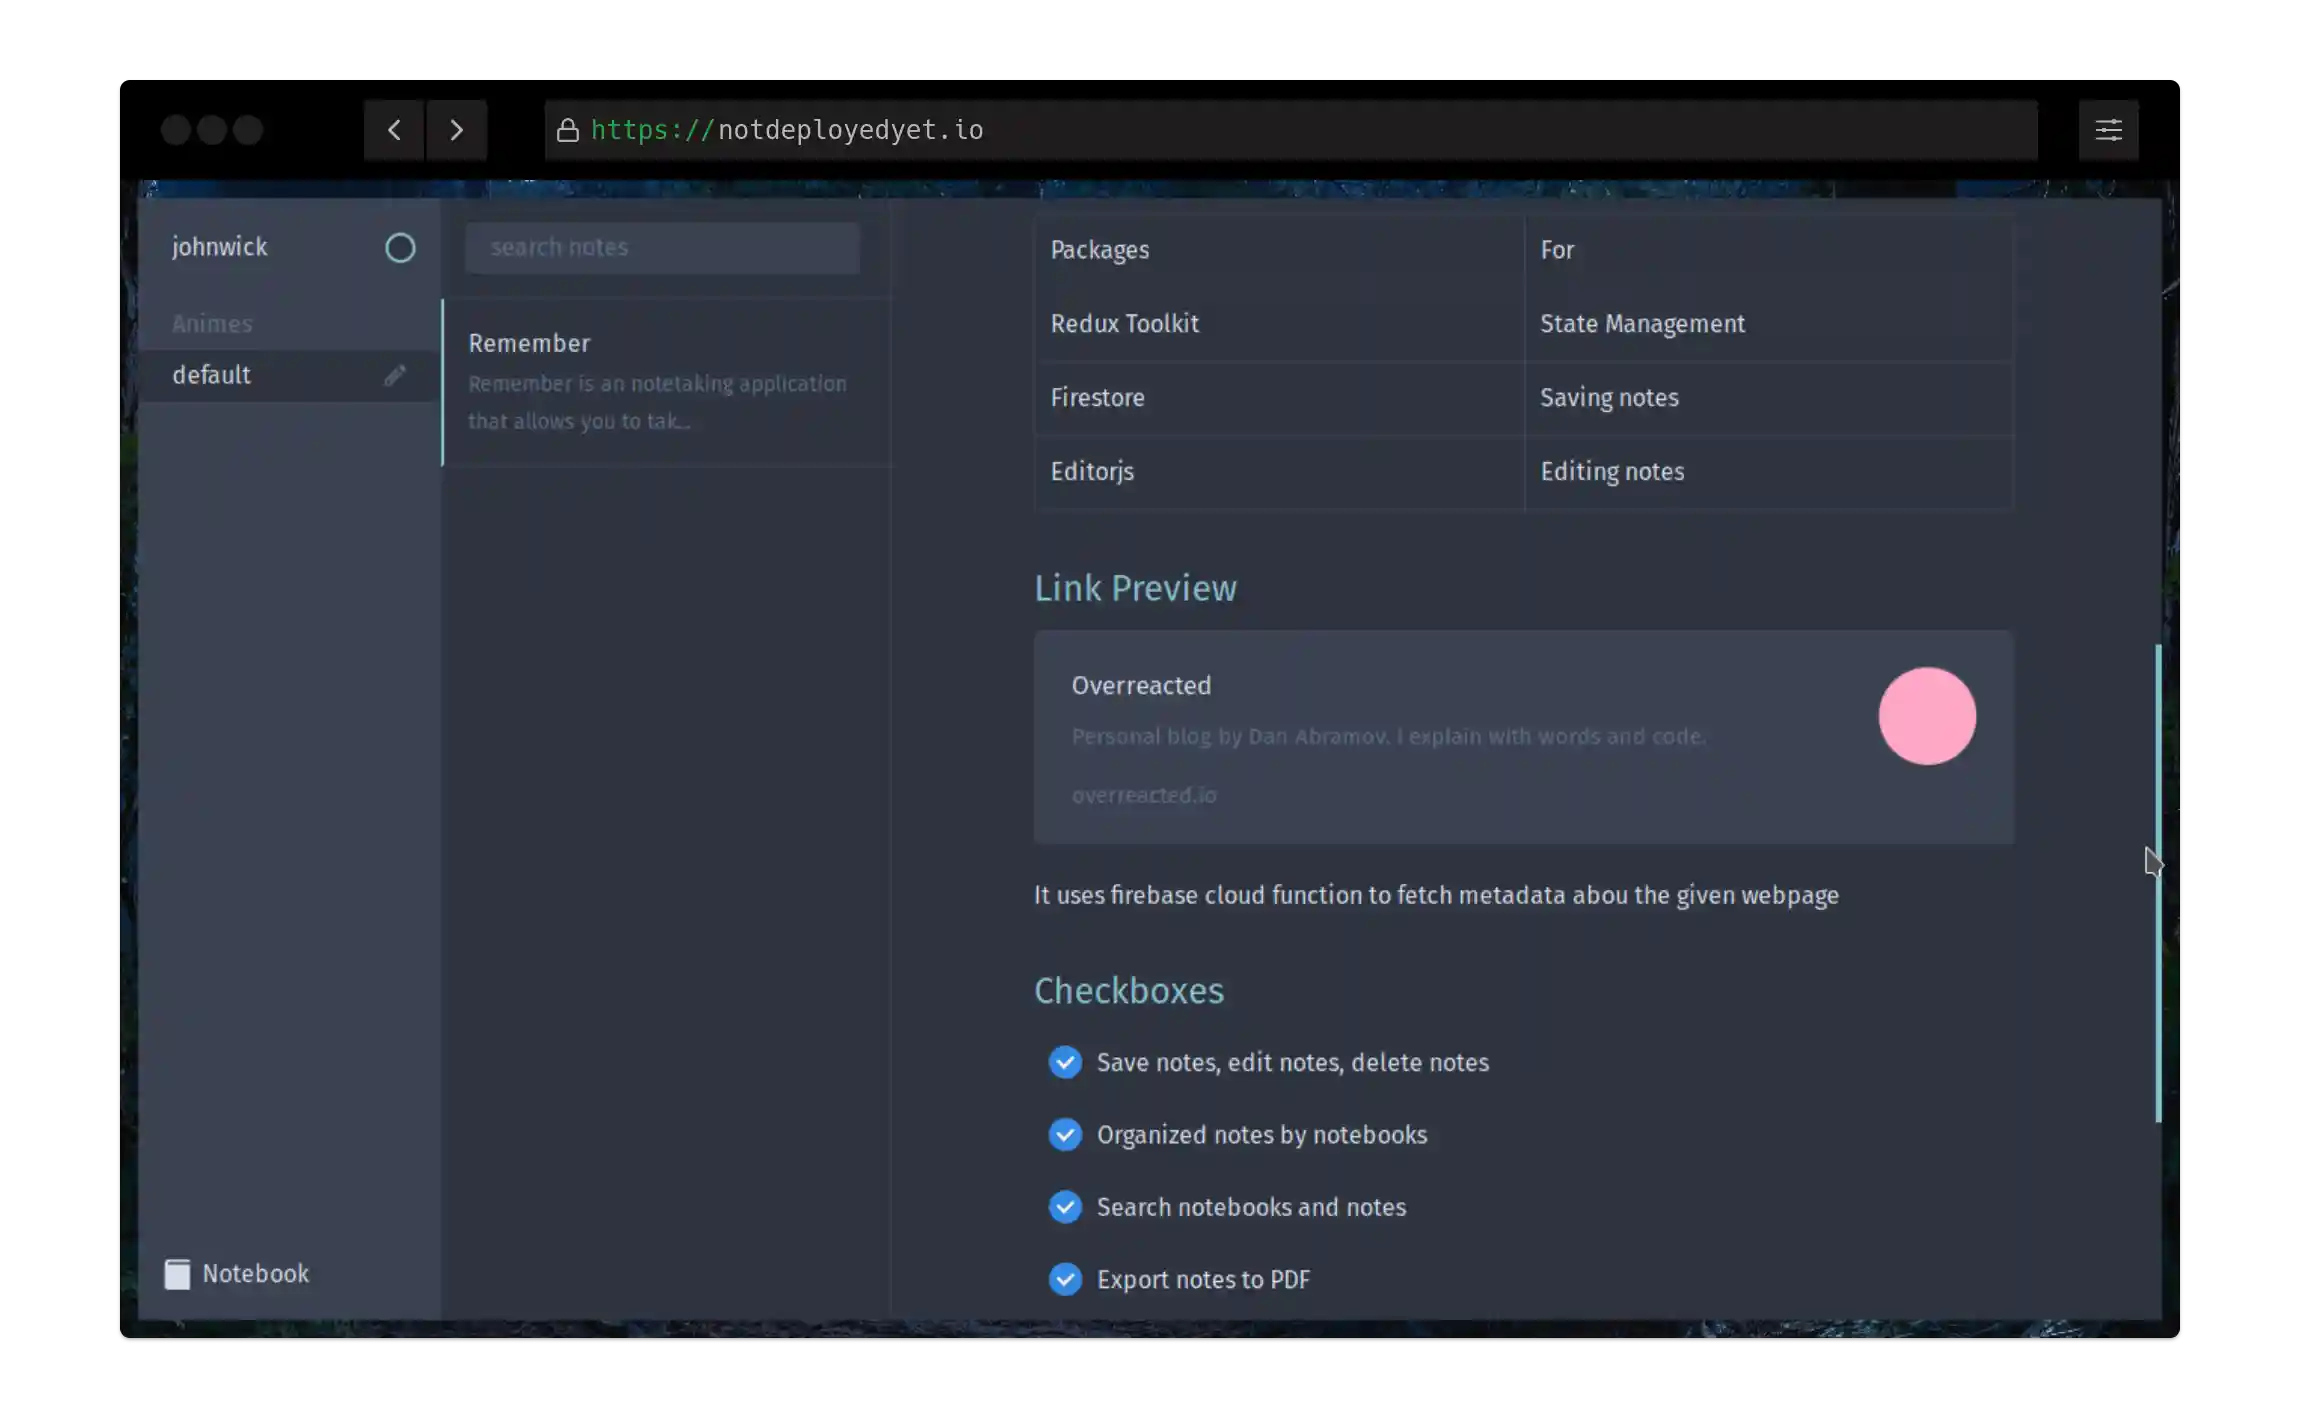Click the pink site icon in the link preview
This screenshot has height=1418, width=2300.
[x=1926, y=716]
